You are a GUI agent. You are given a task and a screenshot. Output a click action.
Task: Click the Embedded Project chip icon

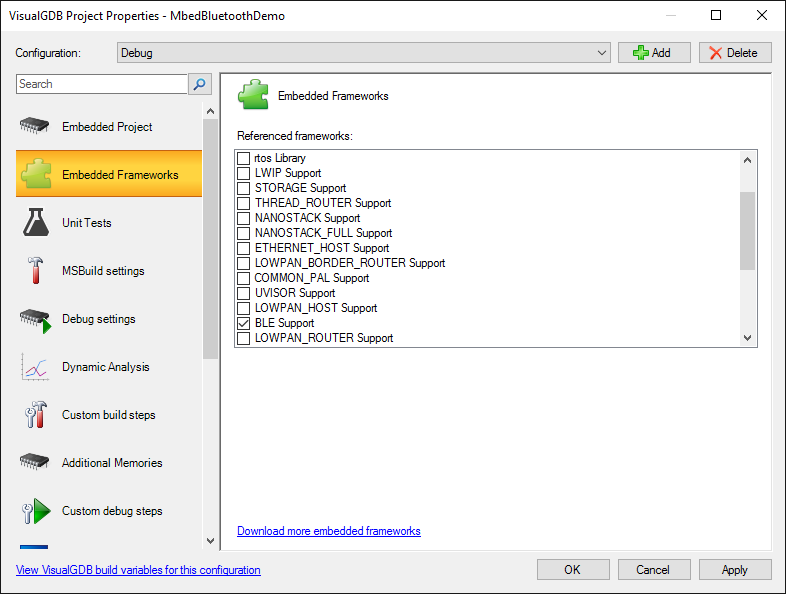click(x=34, y=126)
